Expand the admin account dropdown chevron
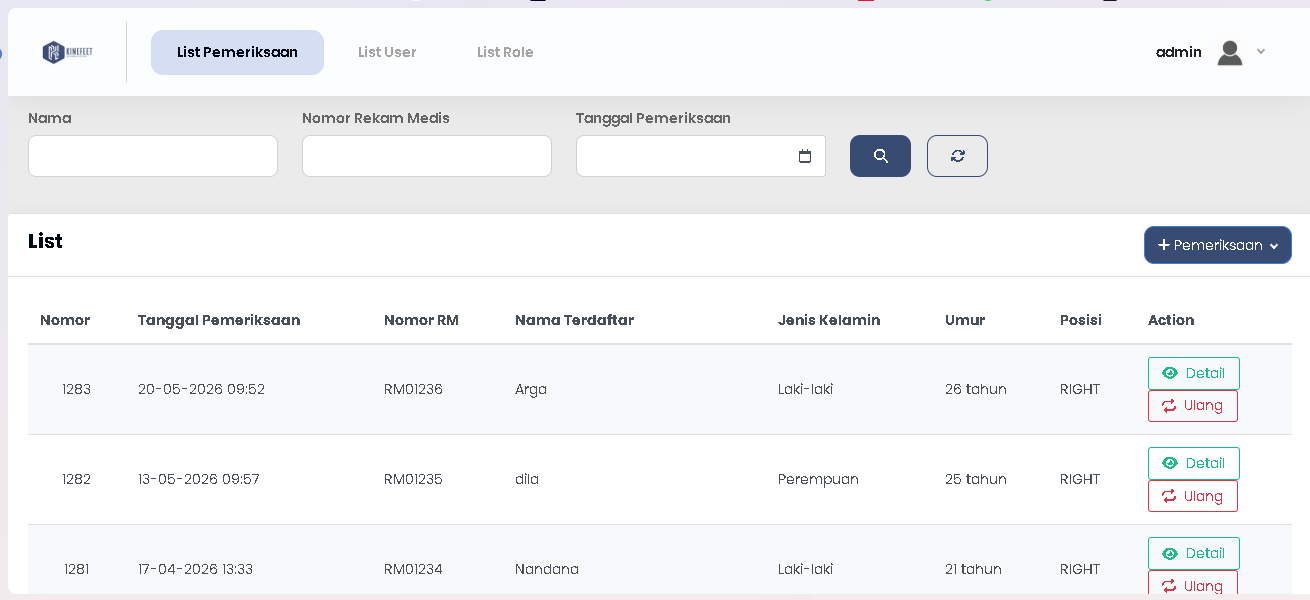The width and height of the screenshot is (1310, 600). pos(1261,52)
